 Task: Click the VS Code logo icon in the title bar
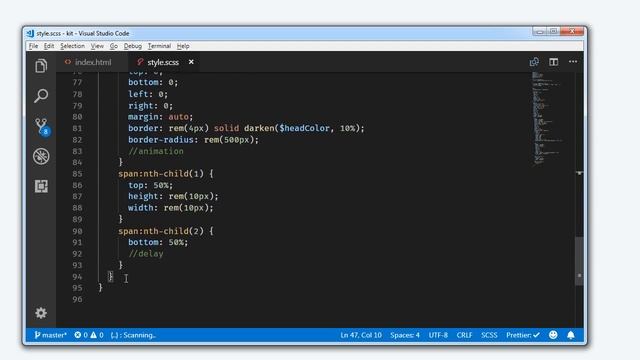30,33
